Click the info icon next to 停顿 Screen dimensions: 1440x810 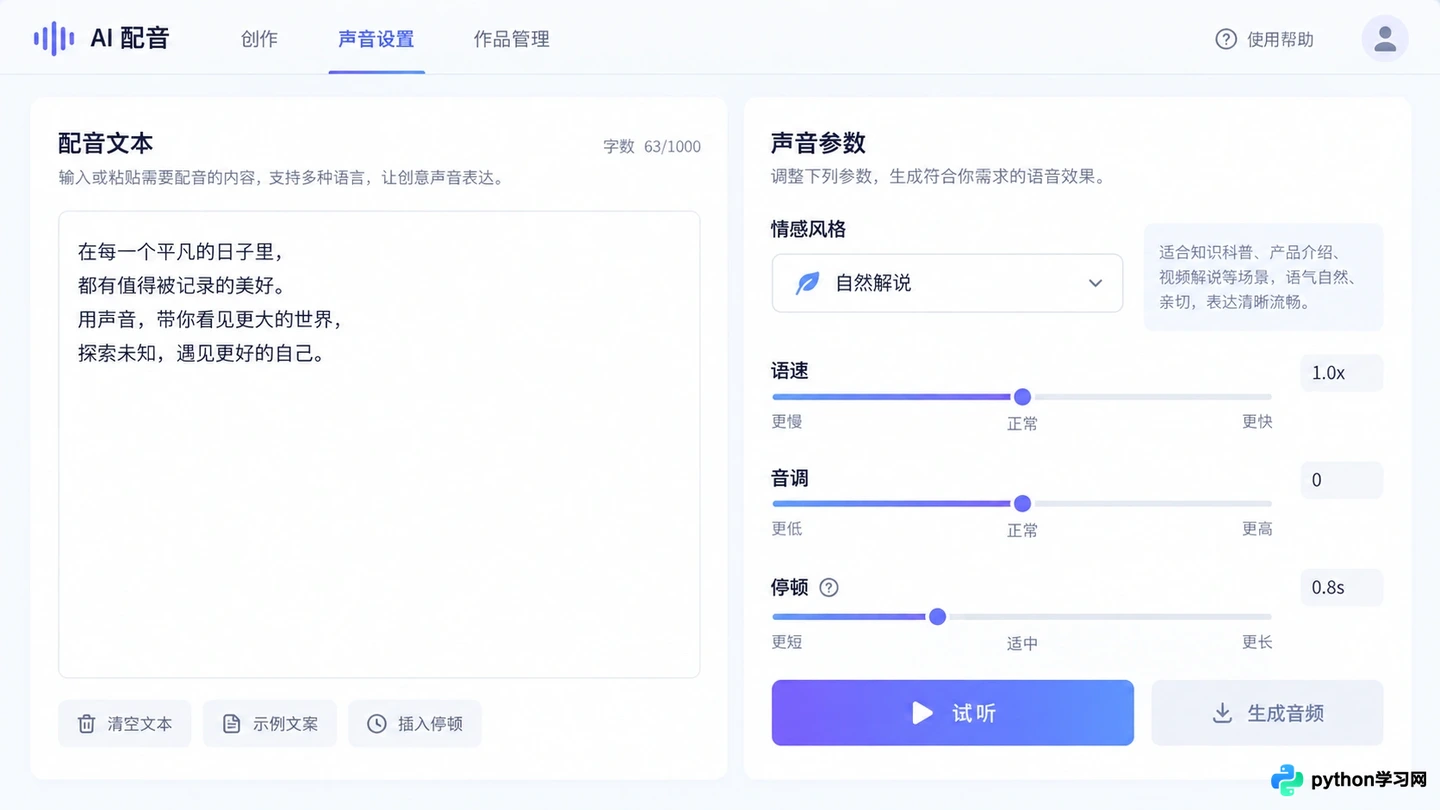point(829,587)
